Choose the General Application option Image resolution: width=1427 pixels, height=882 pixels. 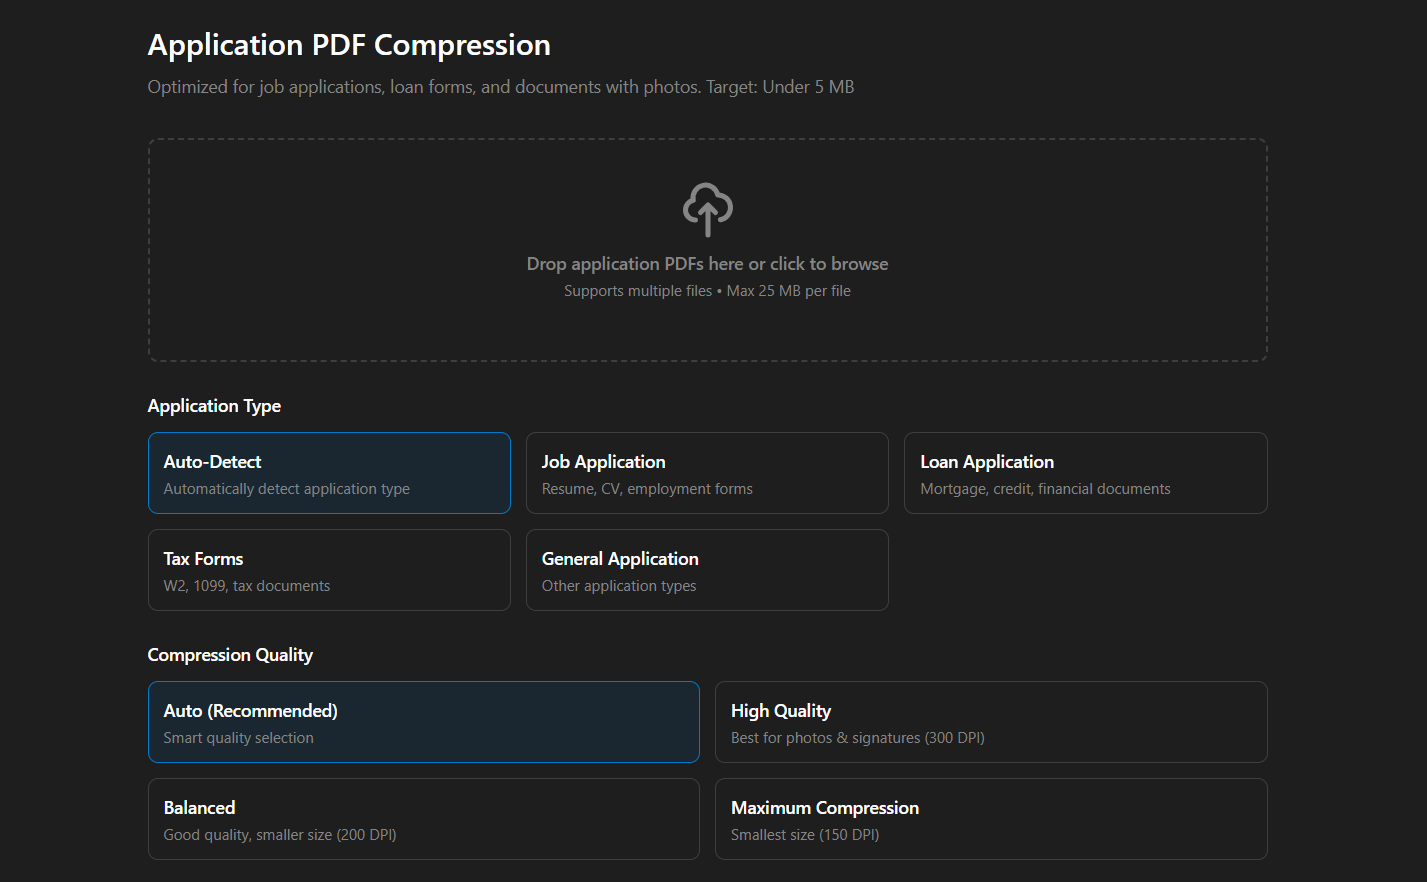pos(707,570)
